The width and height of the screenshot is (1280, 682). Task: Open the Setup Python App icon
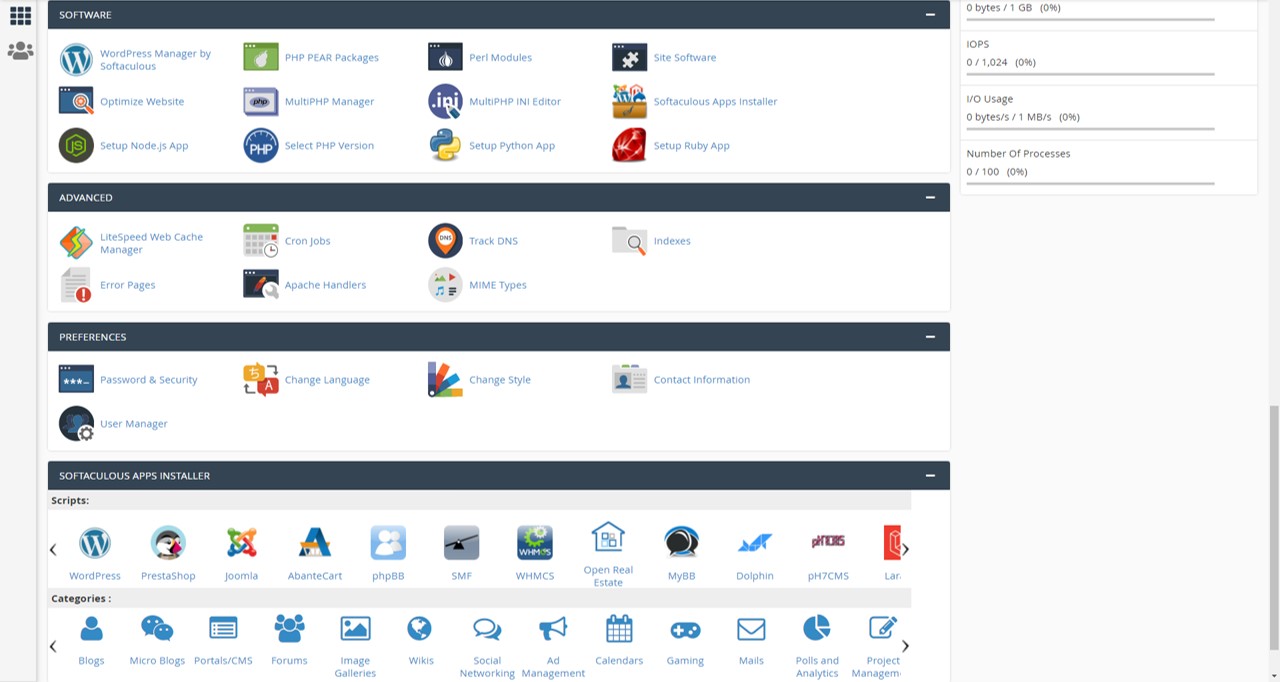(445, 146)
